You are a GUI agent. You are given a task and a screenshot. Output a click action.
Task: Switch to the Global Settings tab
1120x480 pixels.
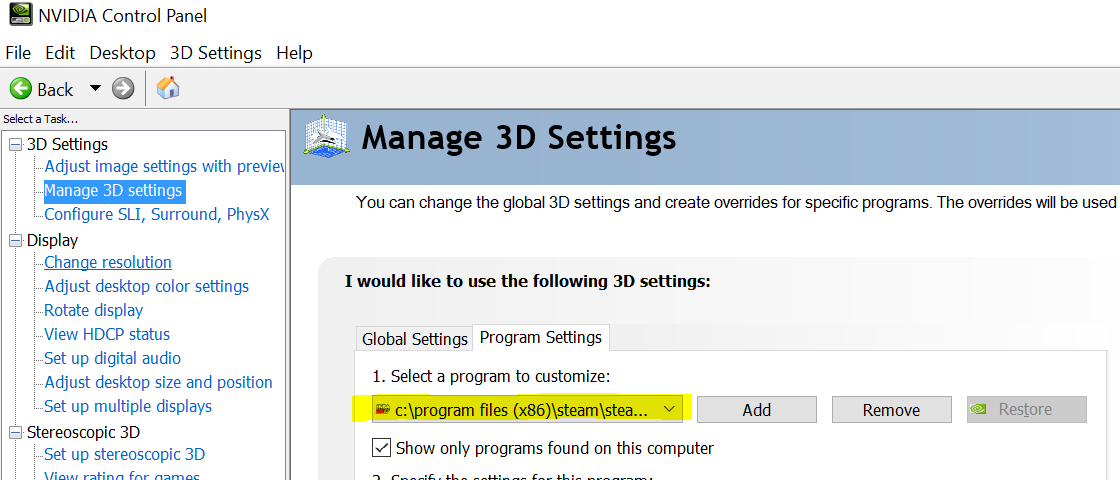click(414, 339)
